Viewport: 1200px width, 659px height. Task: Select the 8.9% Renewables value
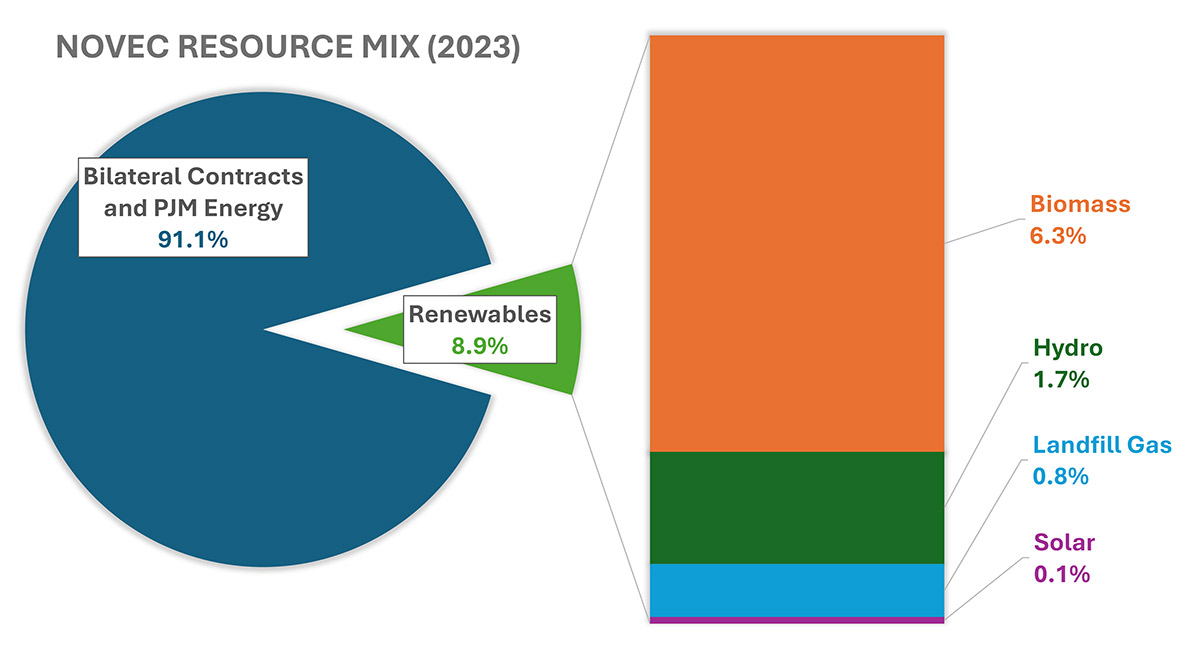pyautogui.click(x=479, y=345)
